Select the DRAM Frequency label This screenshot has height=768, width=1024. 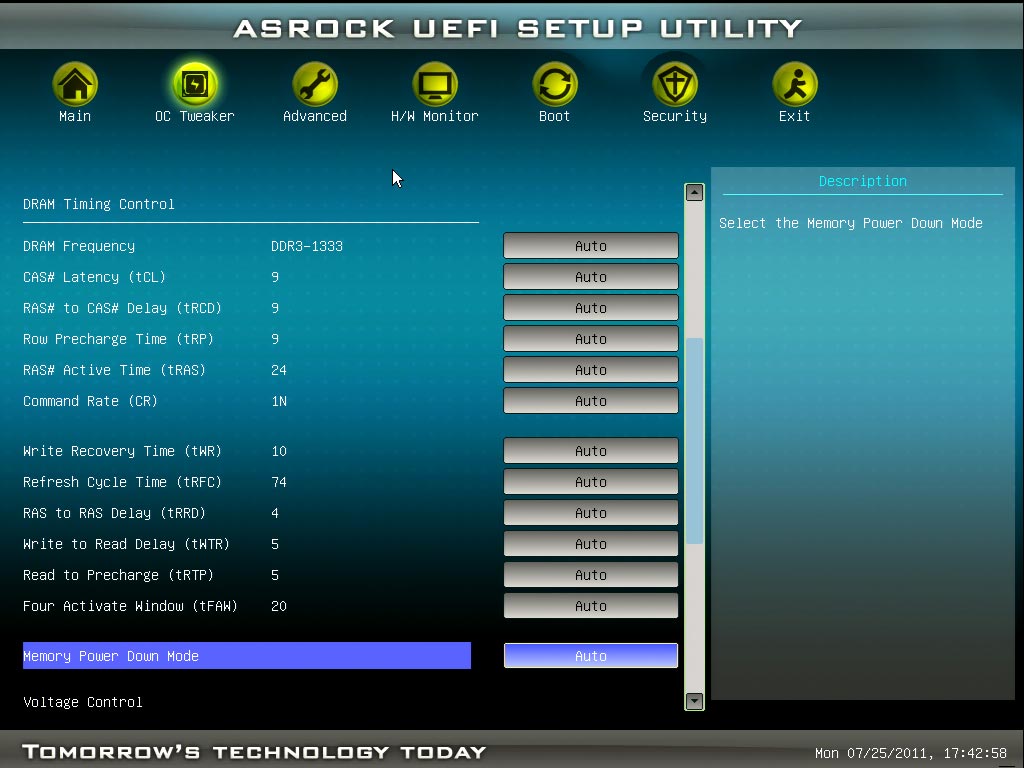click(x=79, y=246)
